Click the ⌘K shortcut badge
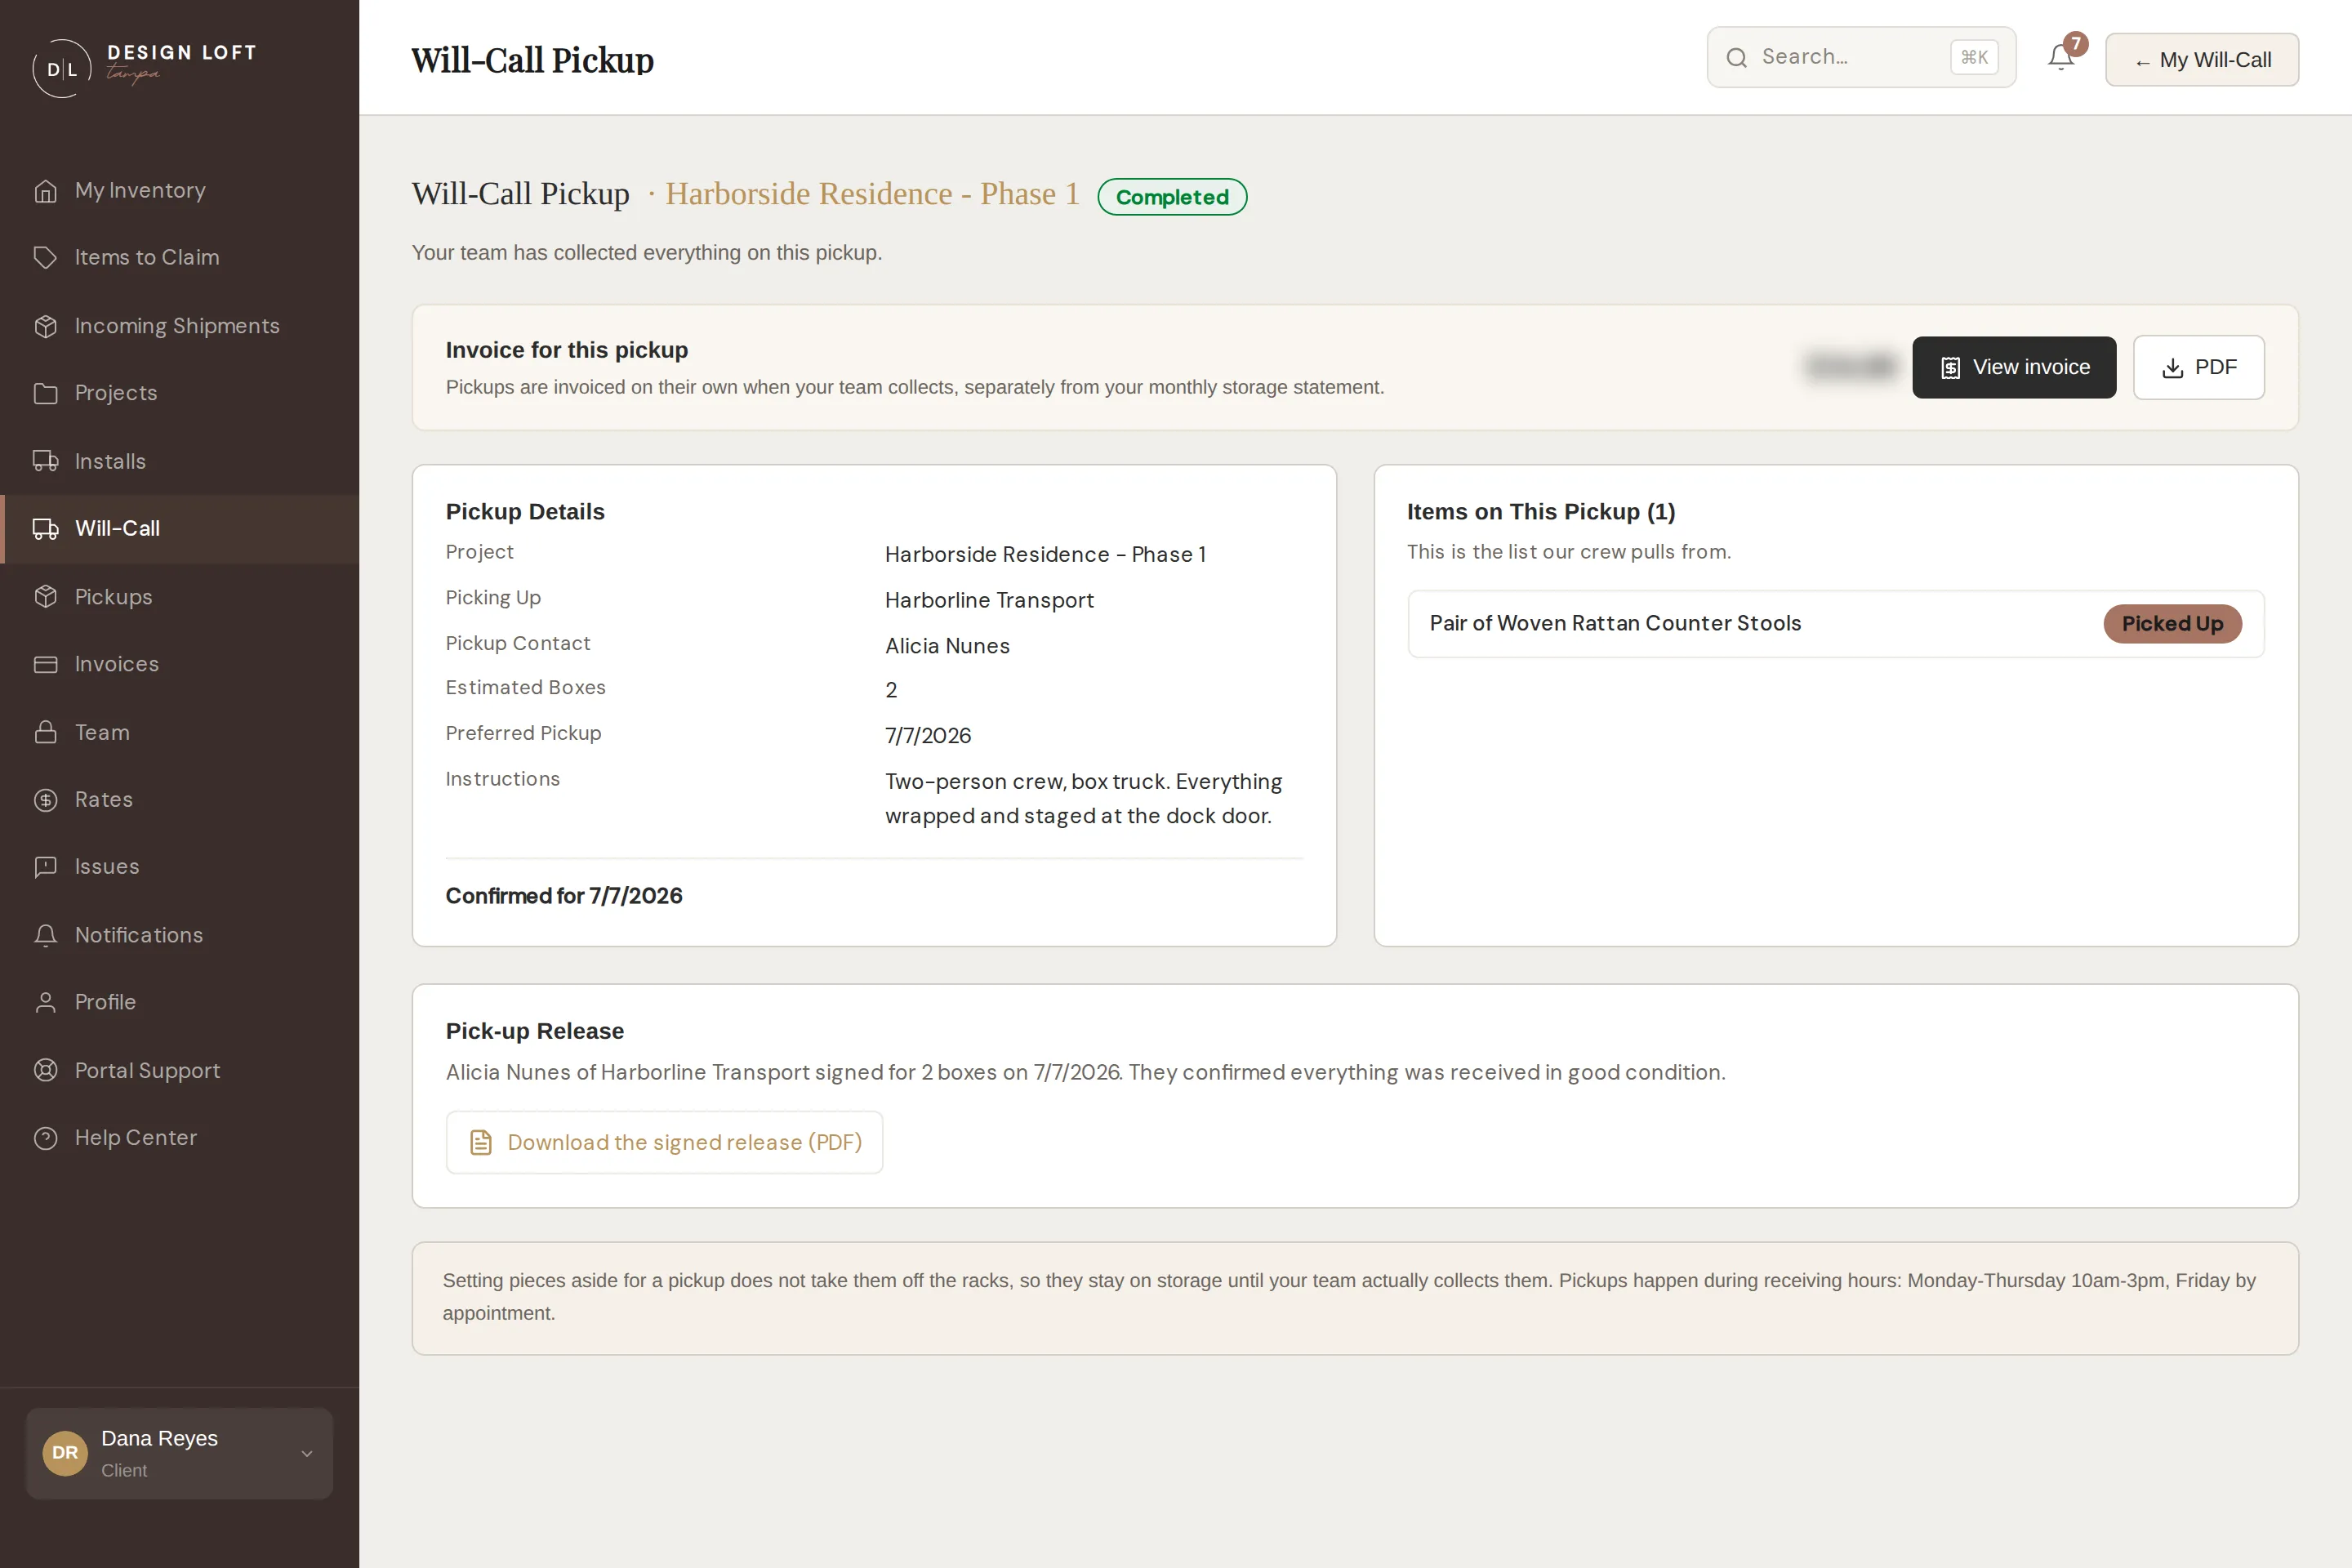This screenshot has width=2352, height=1568. pos(1974,57)
